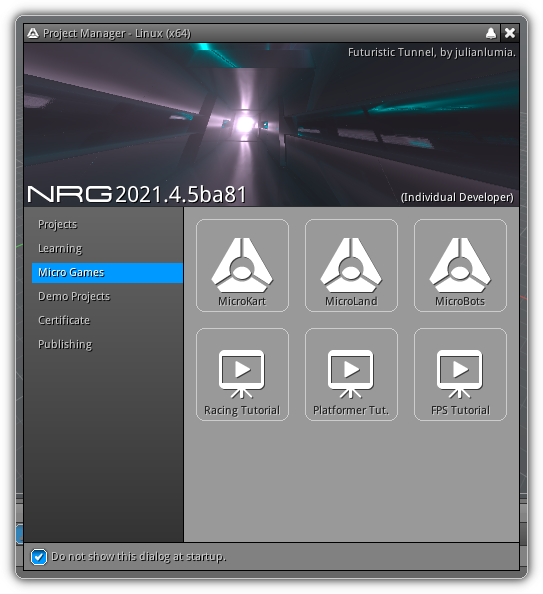The image size is (543, 594).
Task: Click the notification bell icon
Action: point(491,33)
